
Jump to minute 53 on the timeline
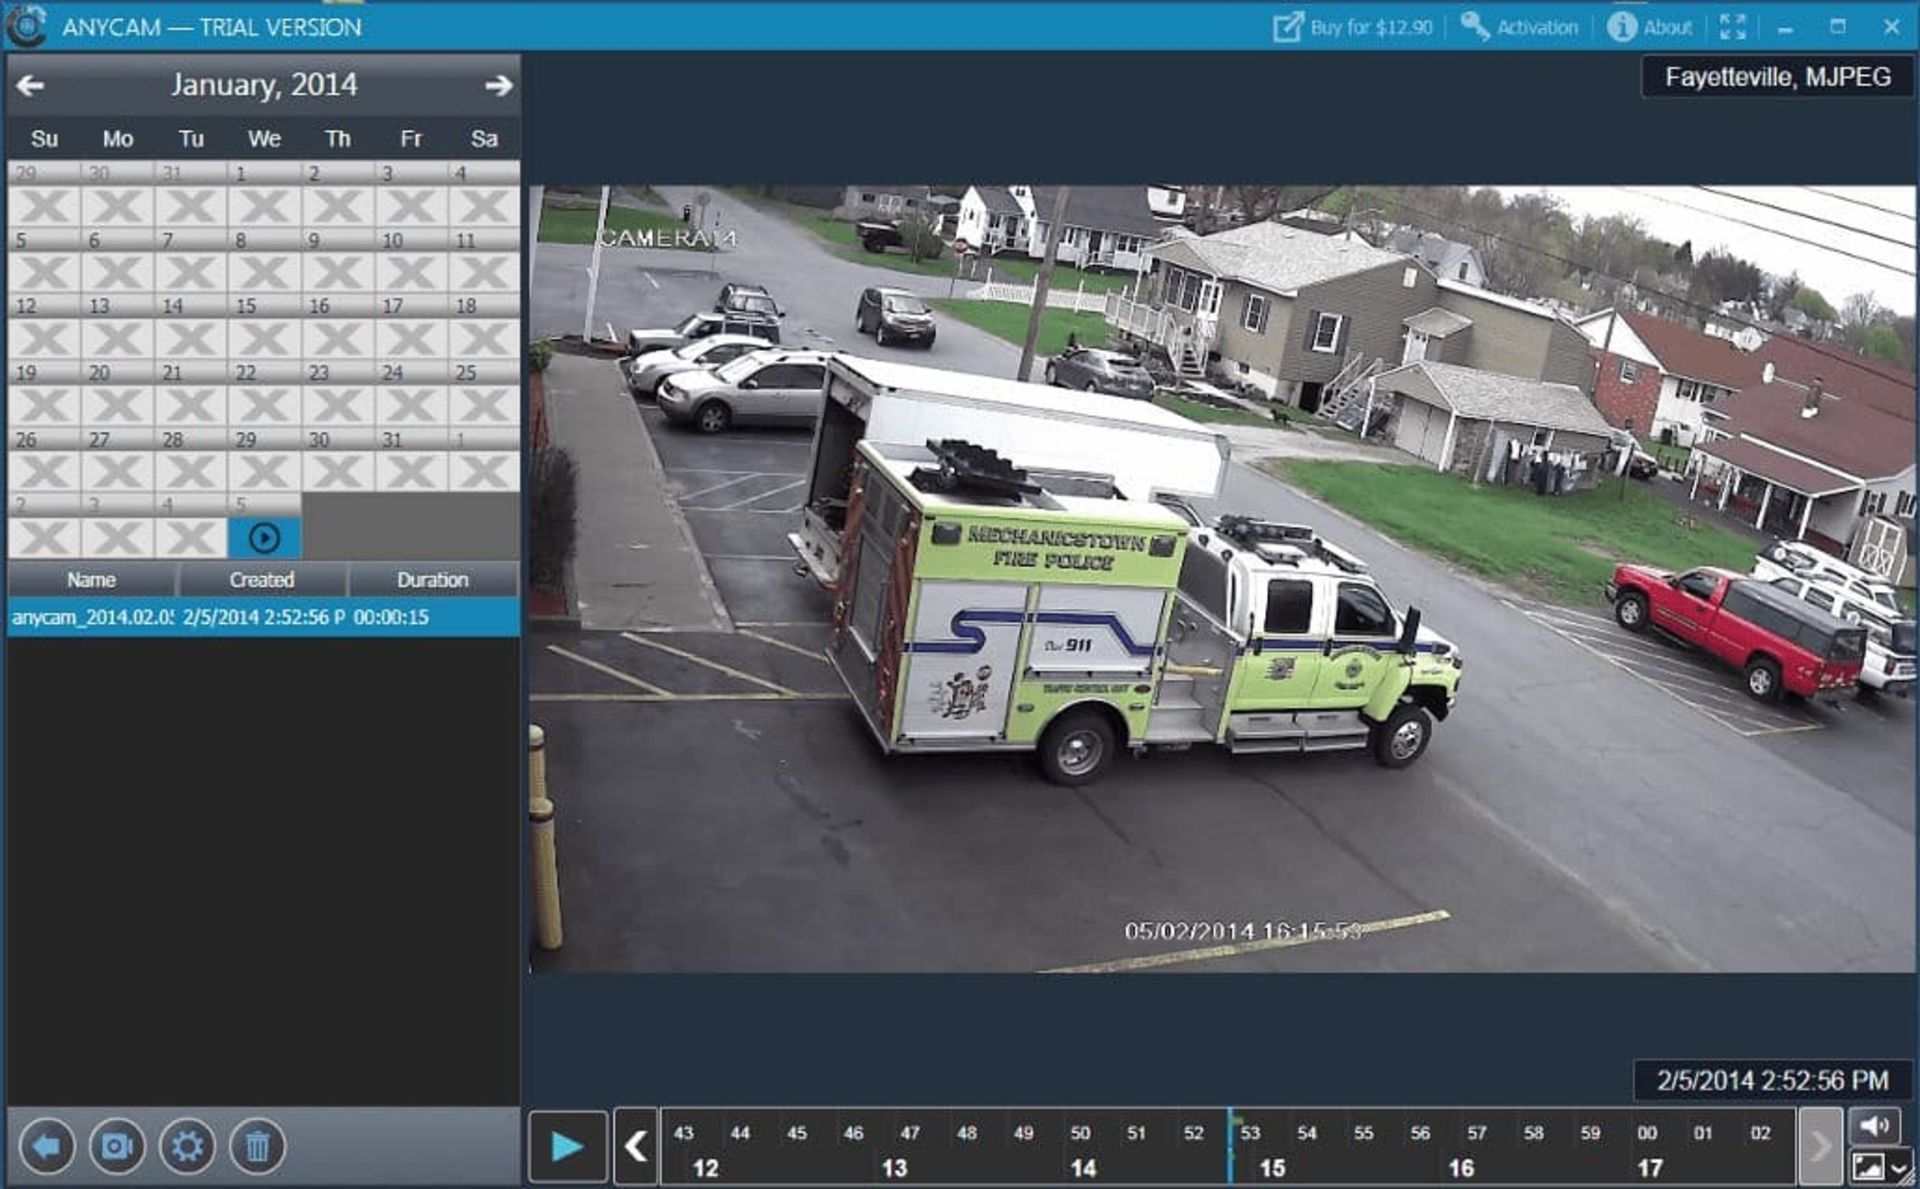[1250, 1133]
